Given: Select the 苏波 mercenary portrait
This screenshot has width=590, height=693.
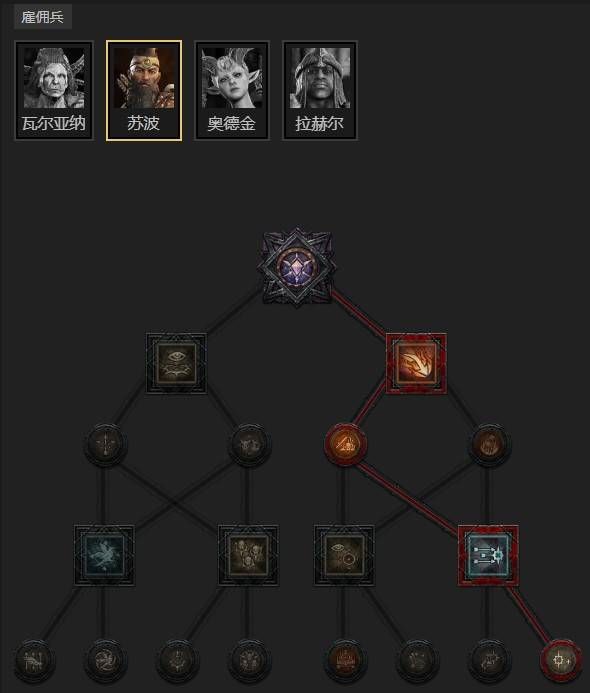Looking at the screenshot, I should click(x=144, y=91).
